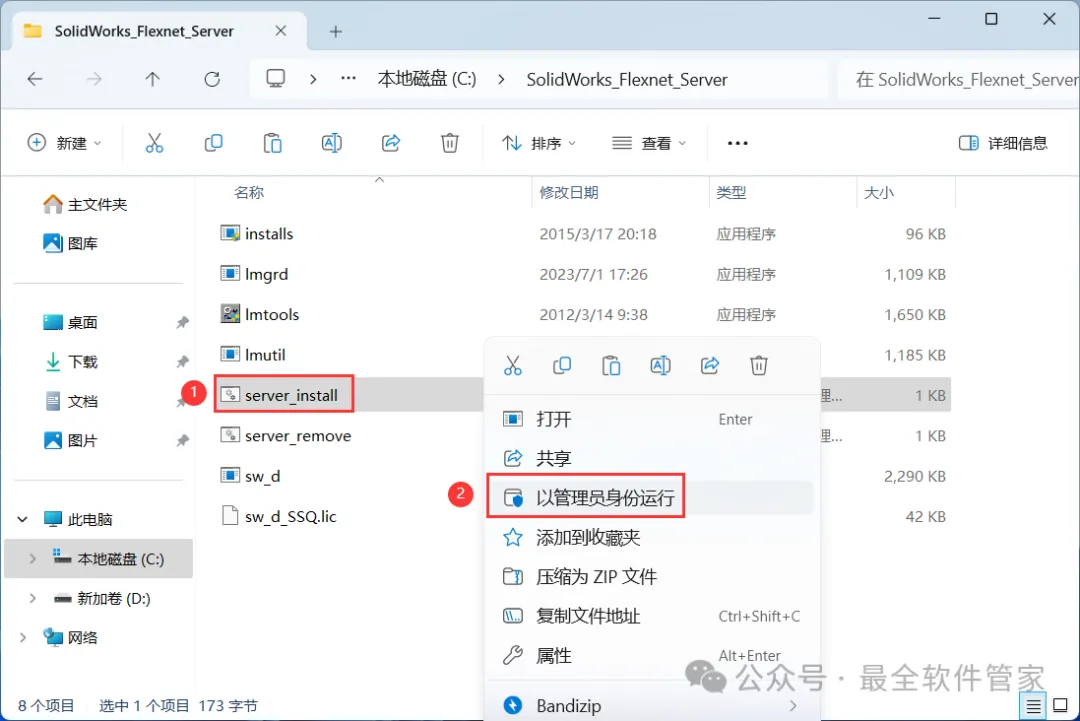Viewport: 1080px width, 721px height.
Task: Click the Copy icon in the top toolbar
Action: (x=214, y=143)
